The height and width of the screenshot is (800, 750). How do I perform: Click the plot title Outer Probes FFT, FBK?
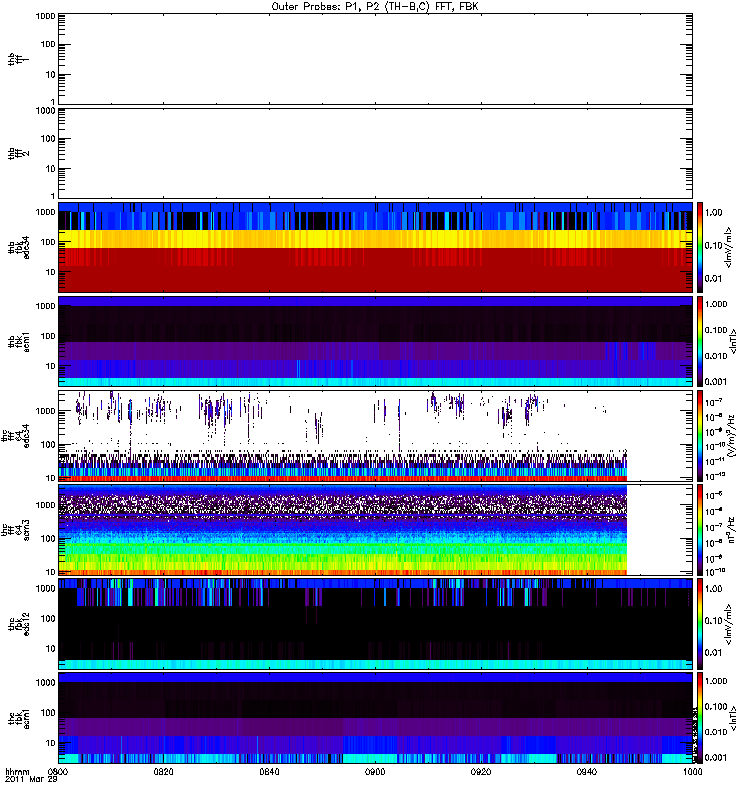[x=375, y=7]
